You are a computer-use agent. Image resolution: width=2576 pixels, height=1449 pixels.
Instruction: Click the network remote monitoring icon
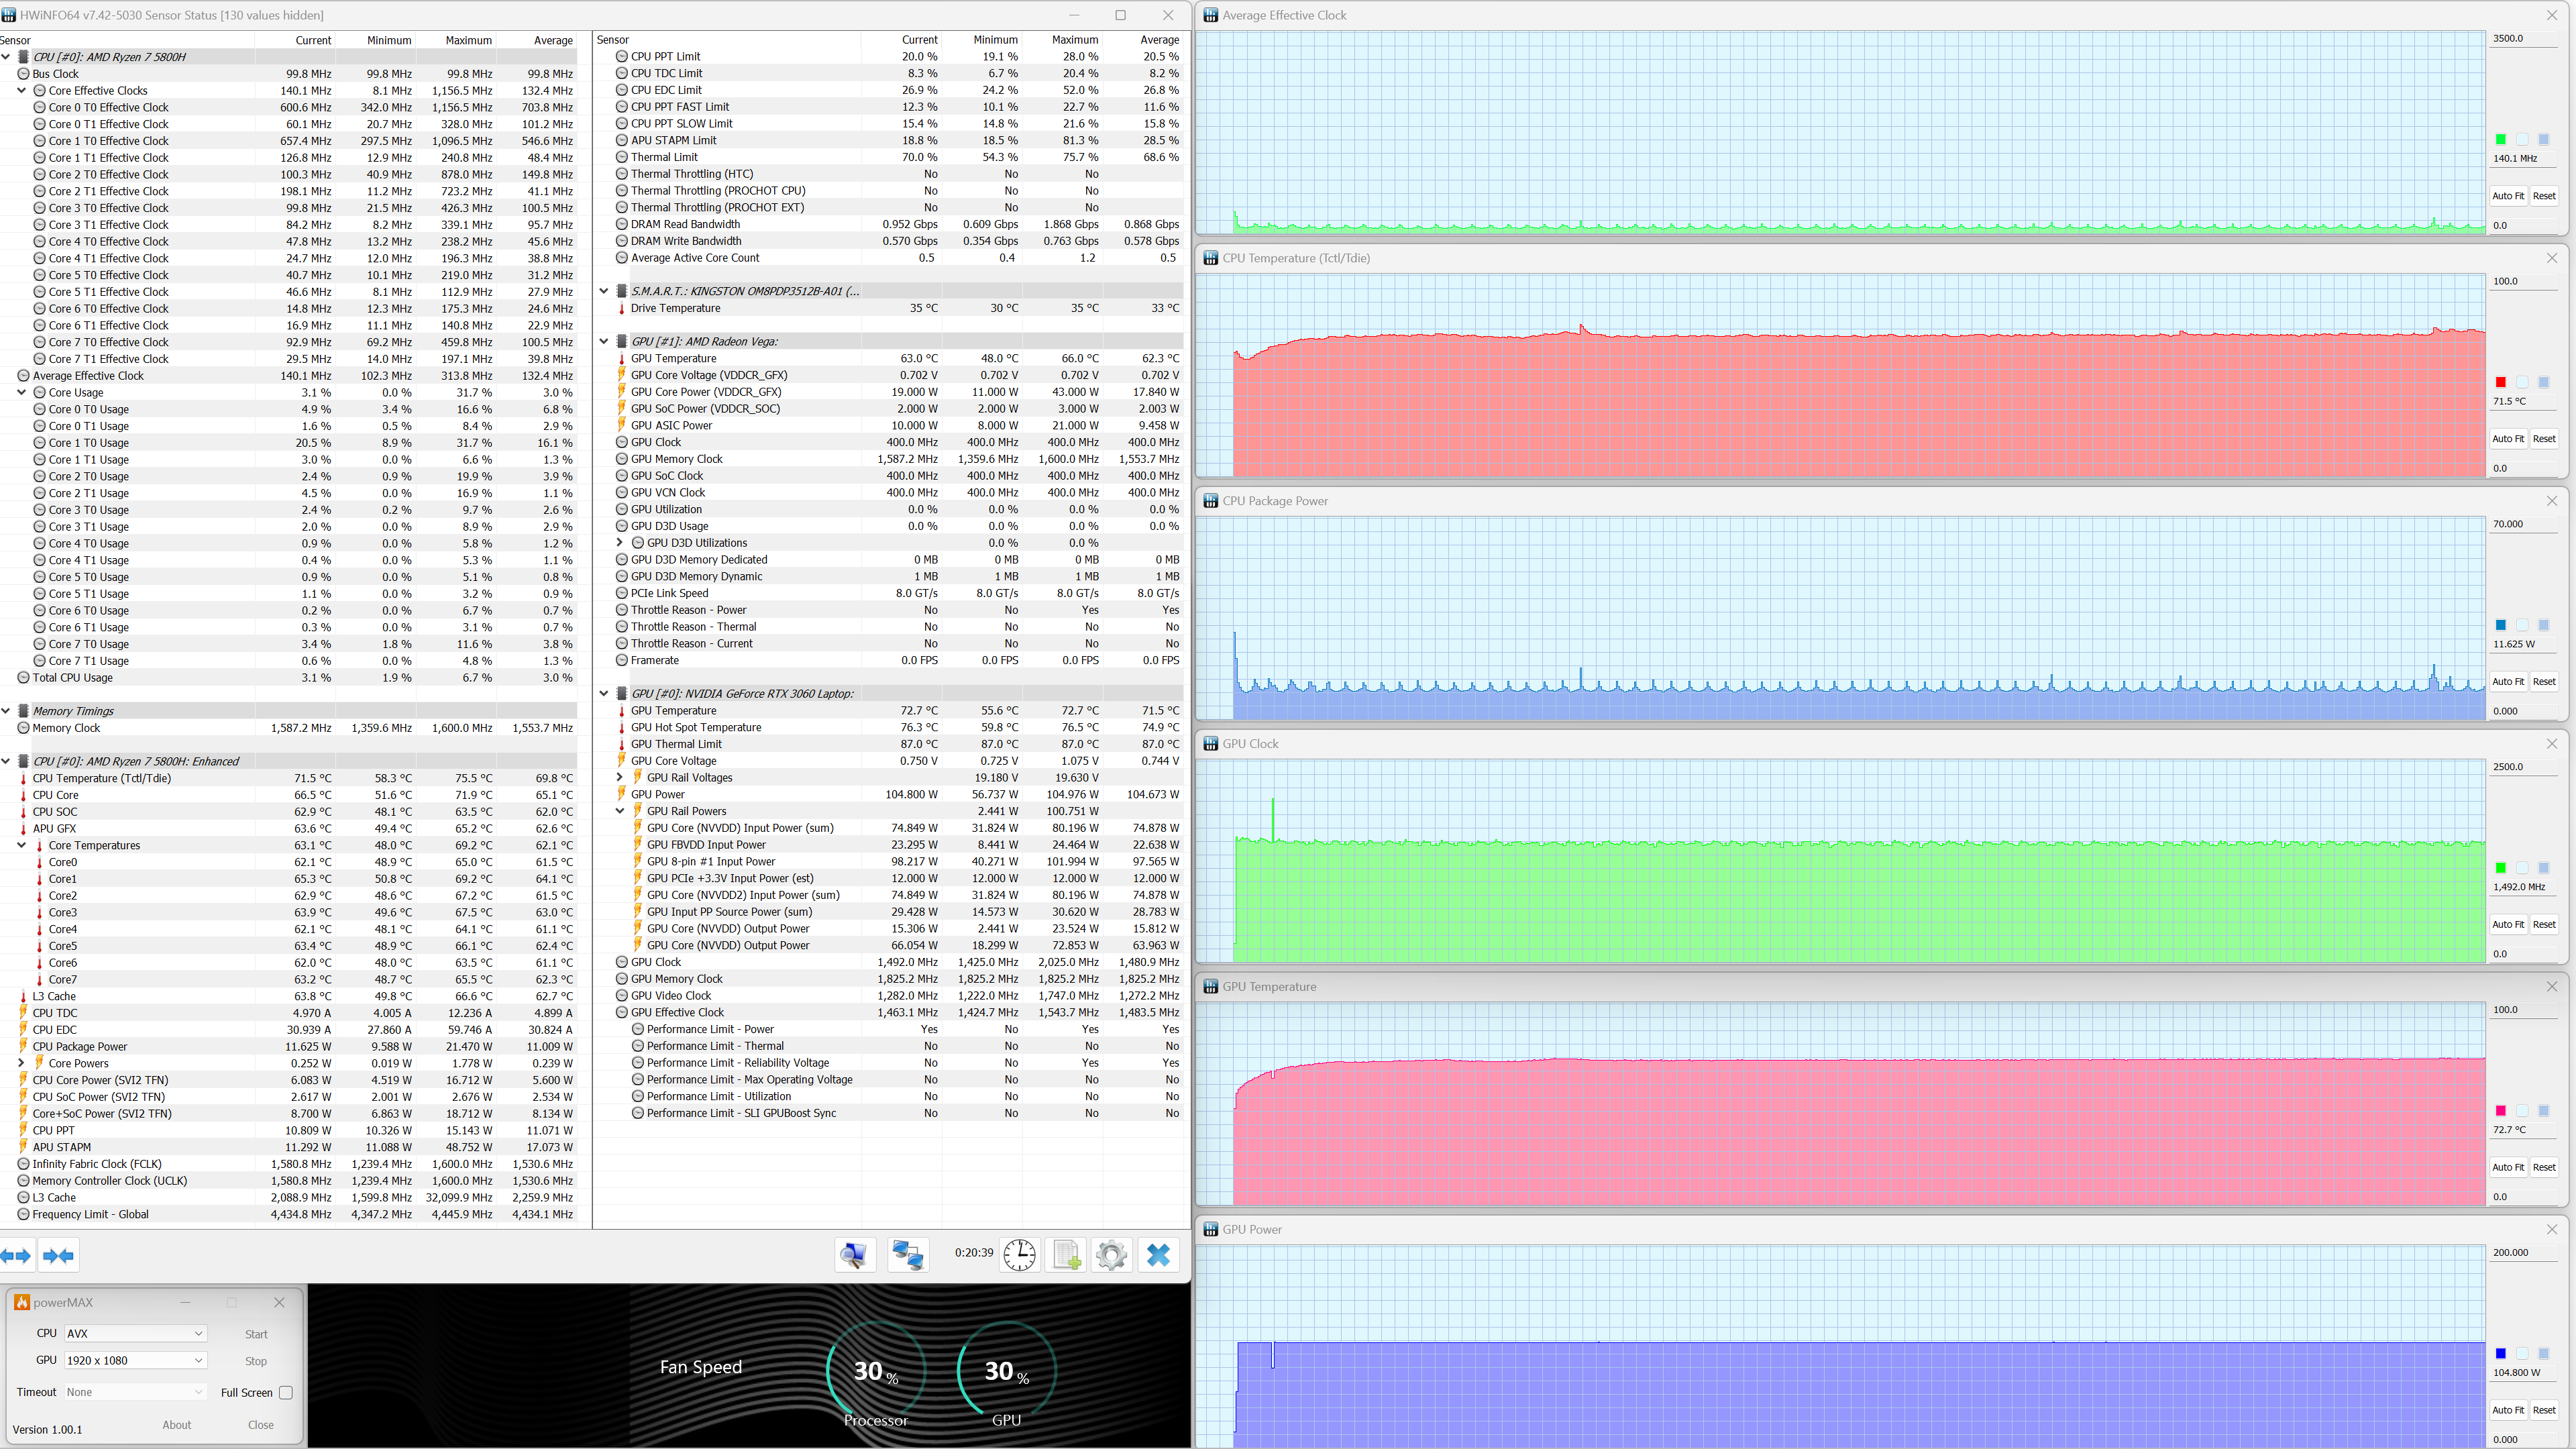[x=908, y=1254]
